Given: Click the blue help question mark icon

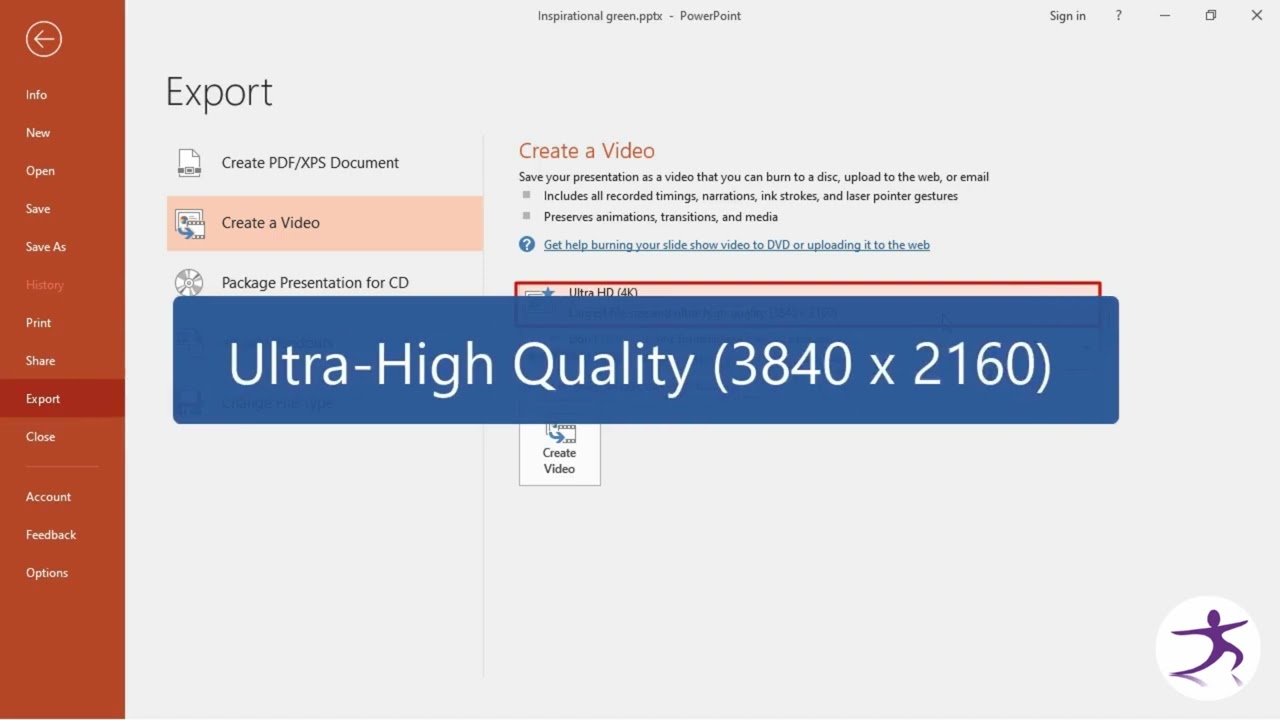Looking at the screenshot, I should [x=527, y=245].
